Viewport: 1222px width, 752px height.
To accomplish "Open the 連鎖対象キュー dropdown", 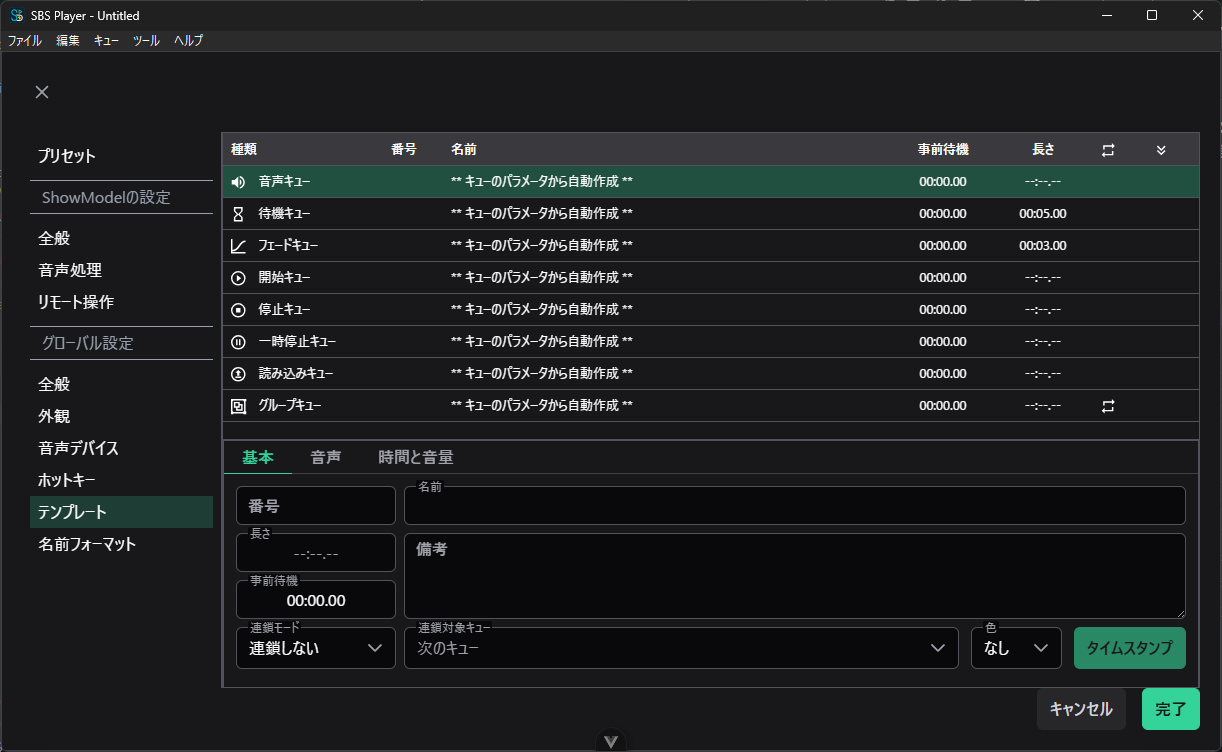I will click(681, 648).
